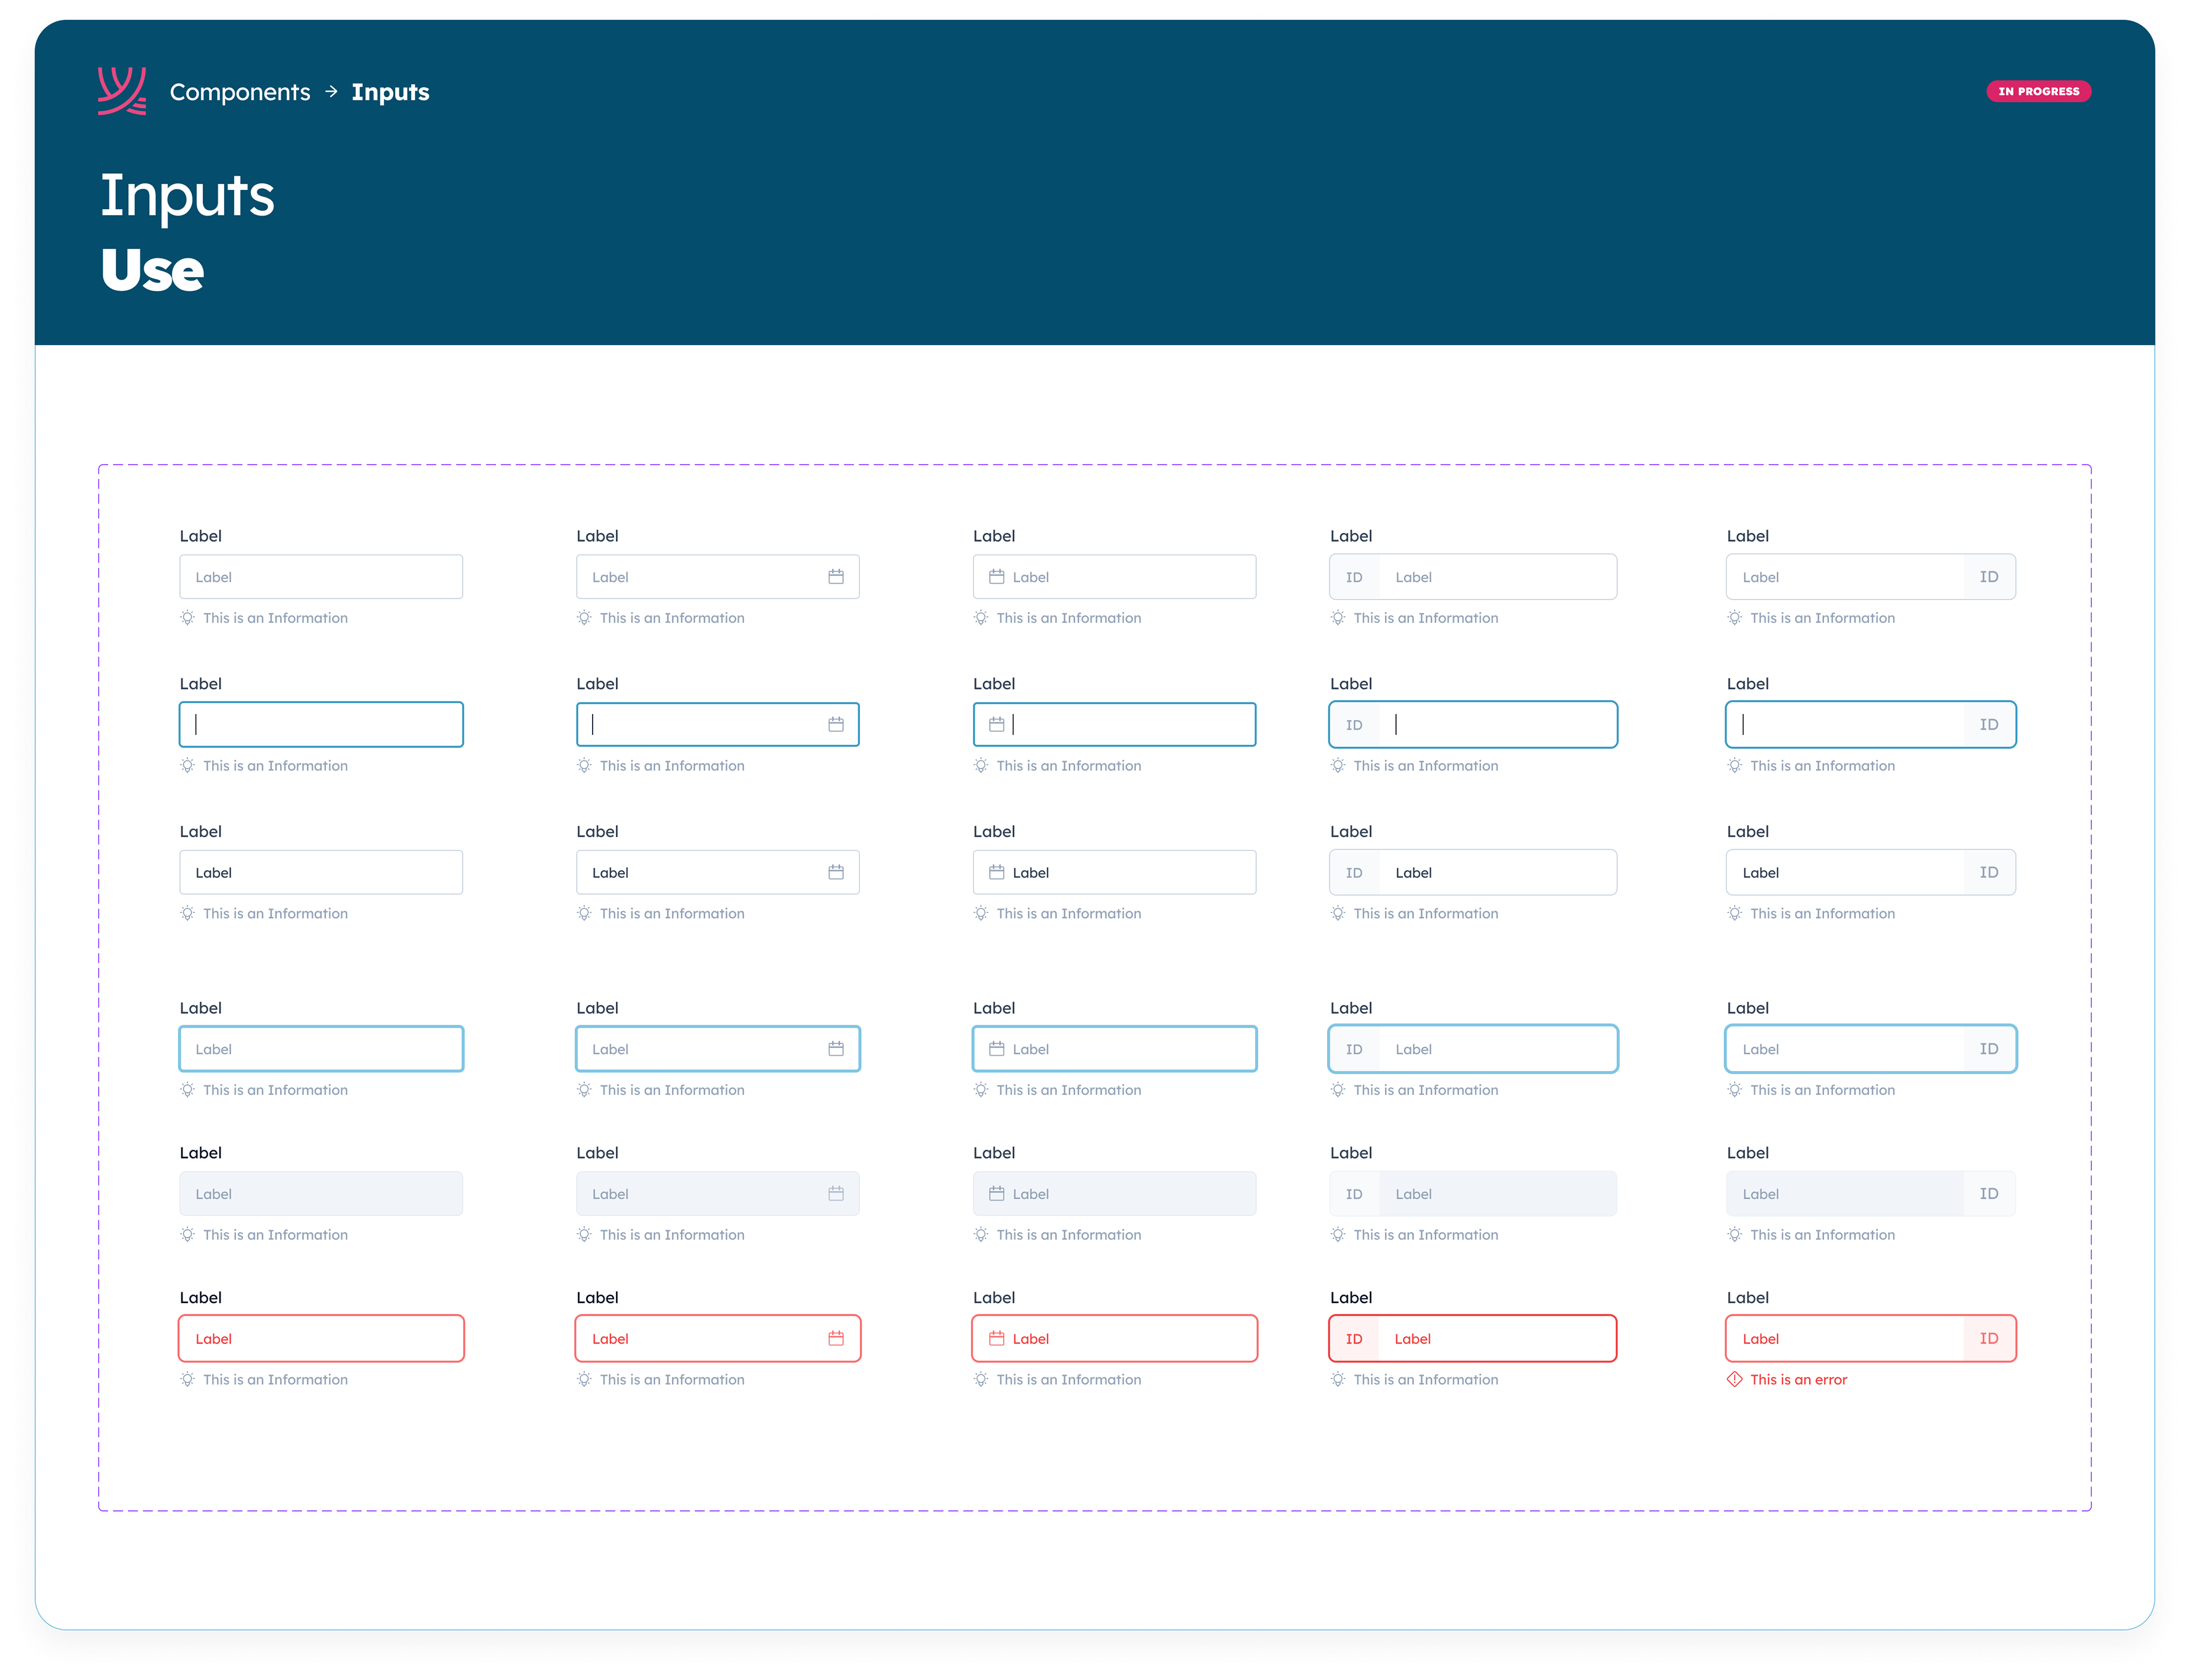Viewport: 2190px width, 1680px height.
Task: Click the plain filled dark-text input without icons
Action: click(x=321, y=873)
